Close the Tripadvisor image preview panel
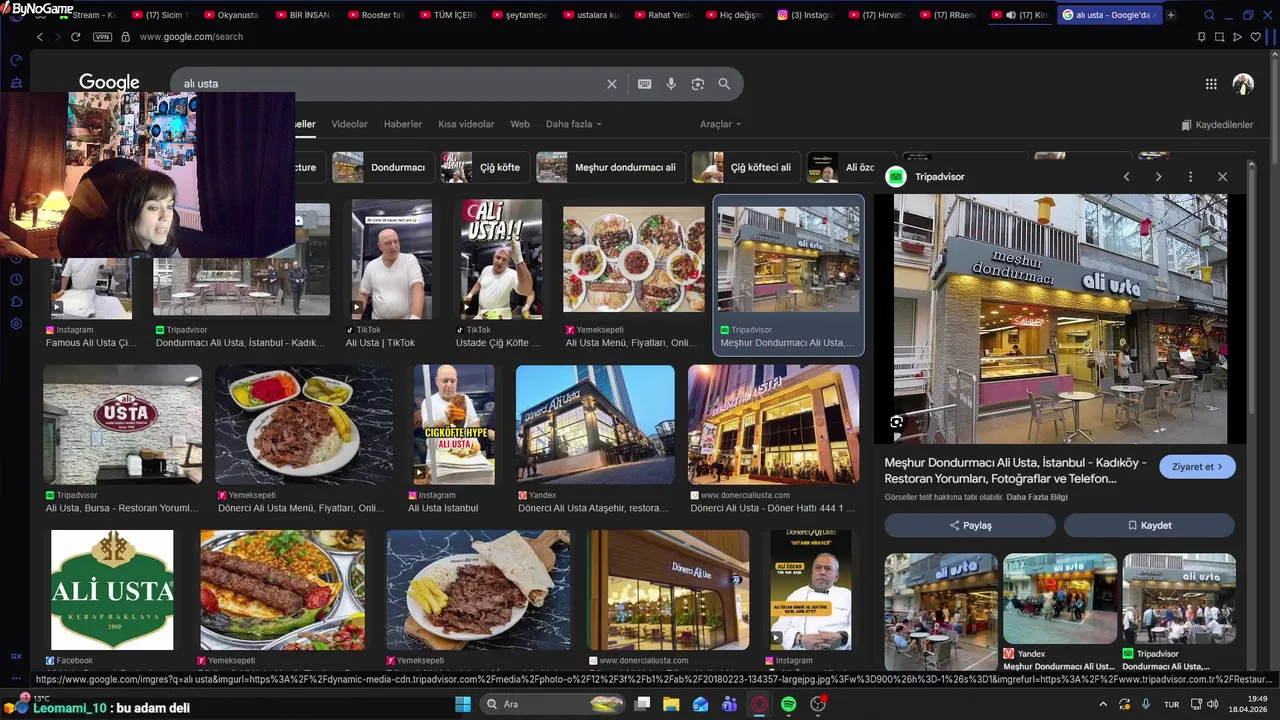Viewport: 1280px width, 720px height. pos(1222,176)
